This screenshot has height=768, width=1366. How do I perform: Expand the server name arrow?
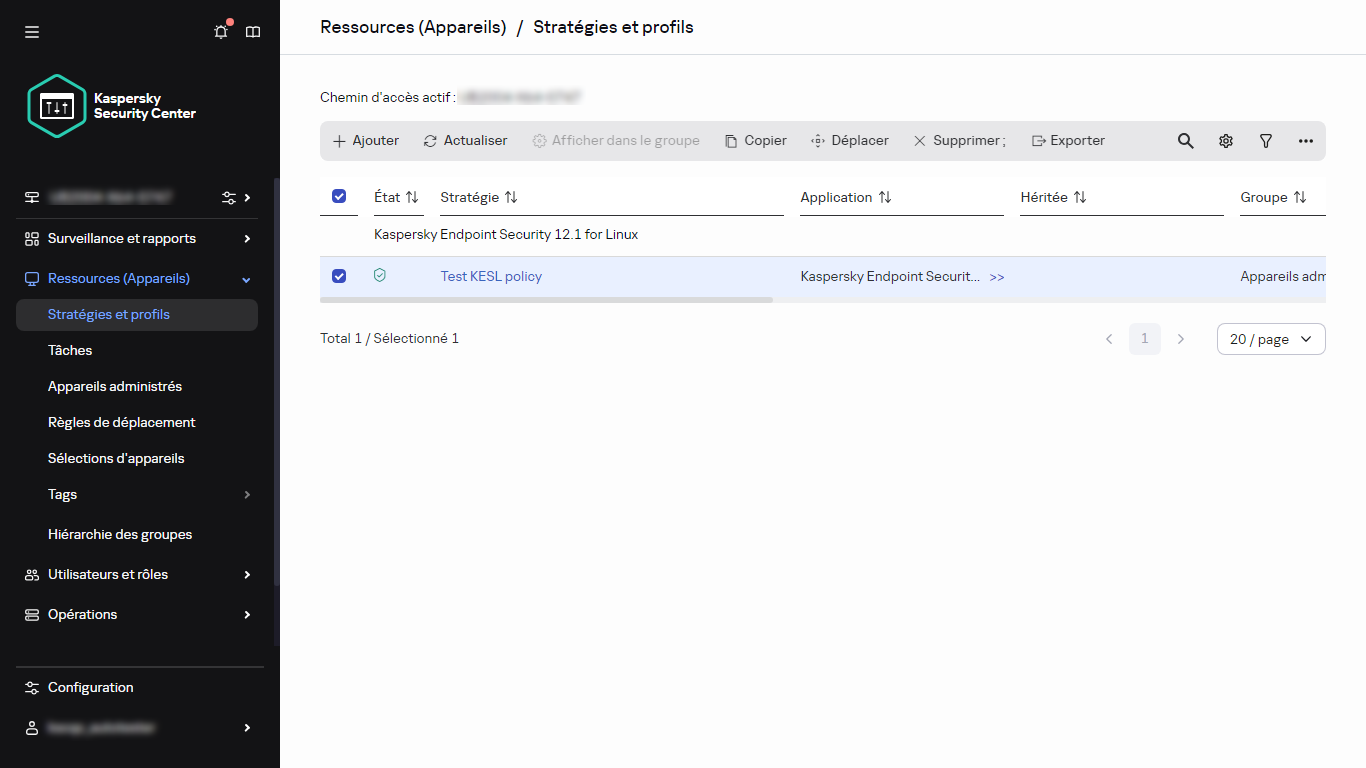247,197
